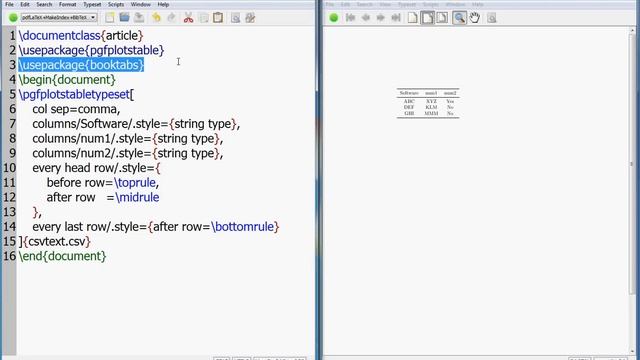Click the Undo arrow icon
The image size is (640, 360).
[x=156, y=18]
